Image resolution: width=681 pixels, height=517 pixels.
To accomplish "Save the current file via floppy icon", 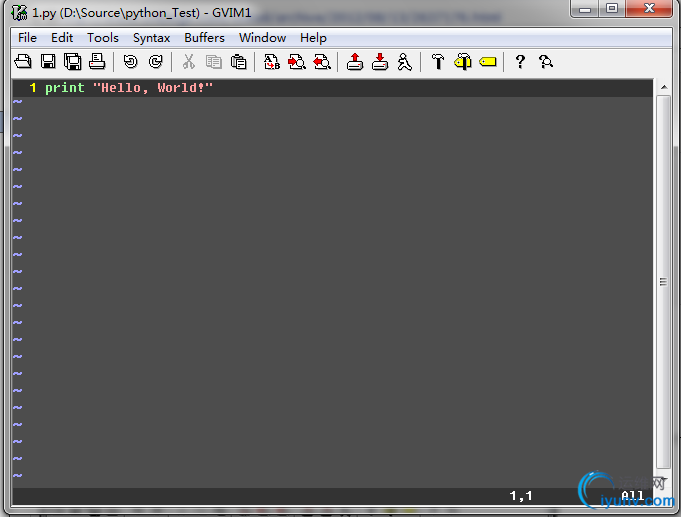I will tap(48, 62).
